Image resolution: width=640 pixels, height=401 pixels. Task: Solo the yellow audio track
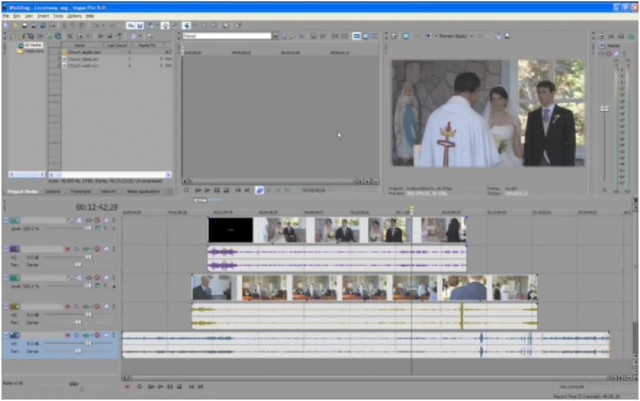tap(106, 307)
